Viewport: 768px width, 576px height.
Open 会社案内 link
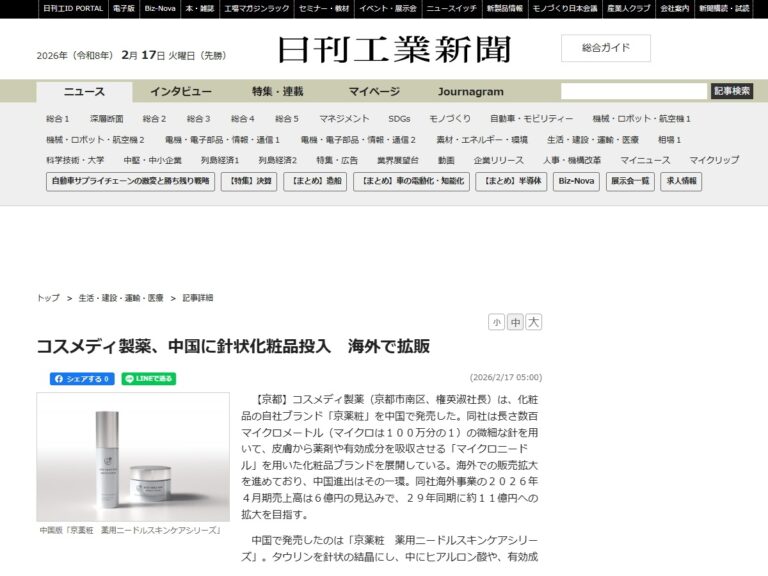click(674, 8)
